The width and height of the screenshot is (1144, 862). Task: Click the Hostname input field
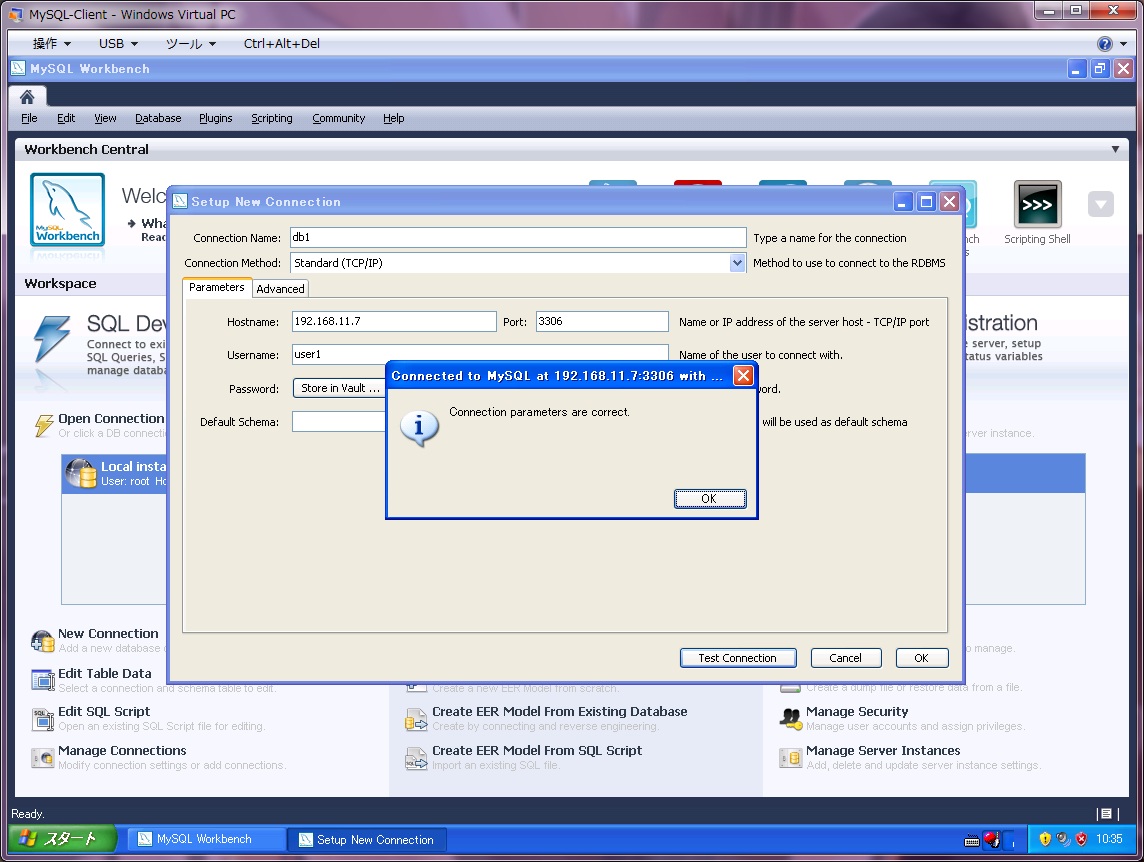[394, 321]
